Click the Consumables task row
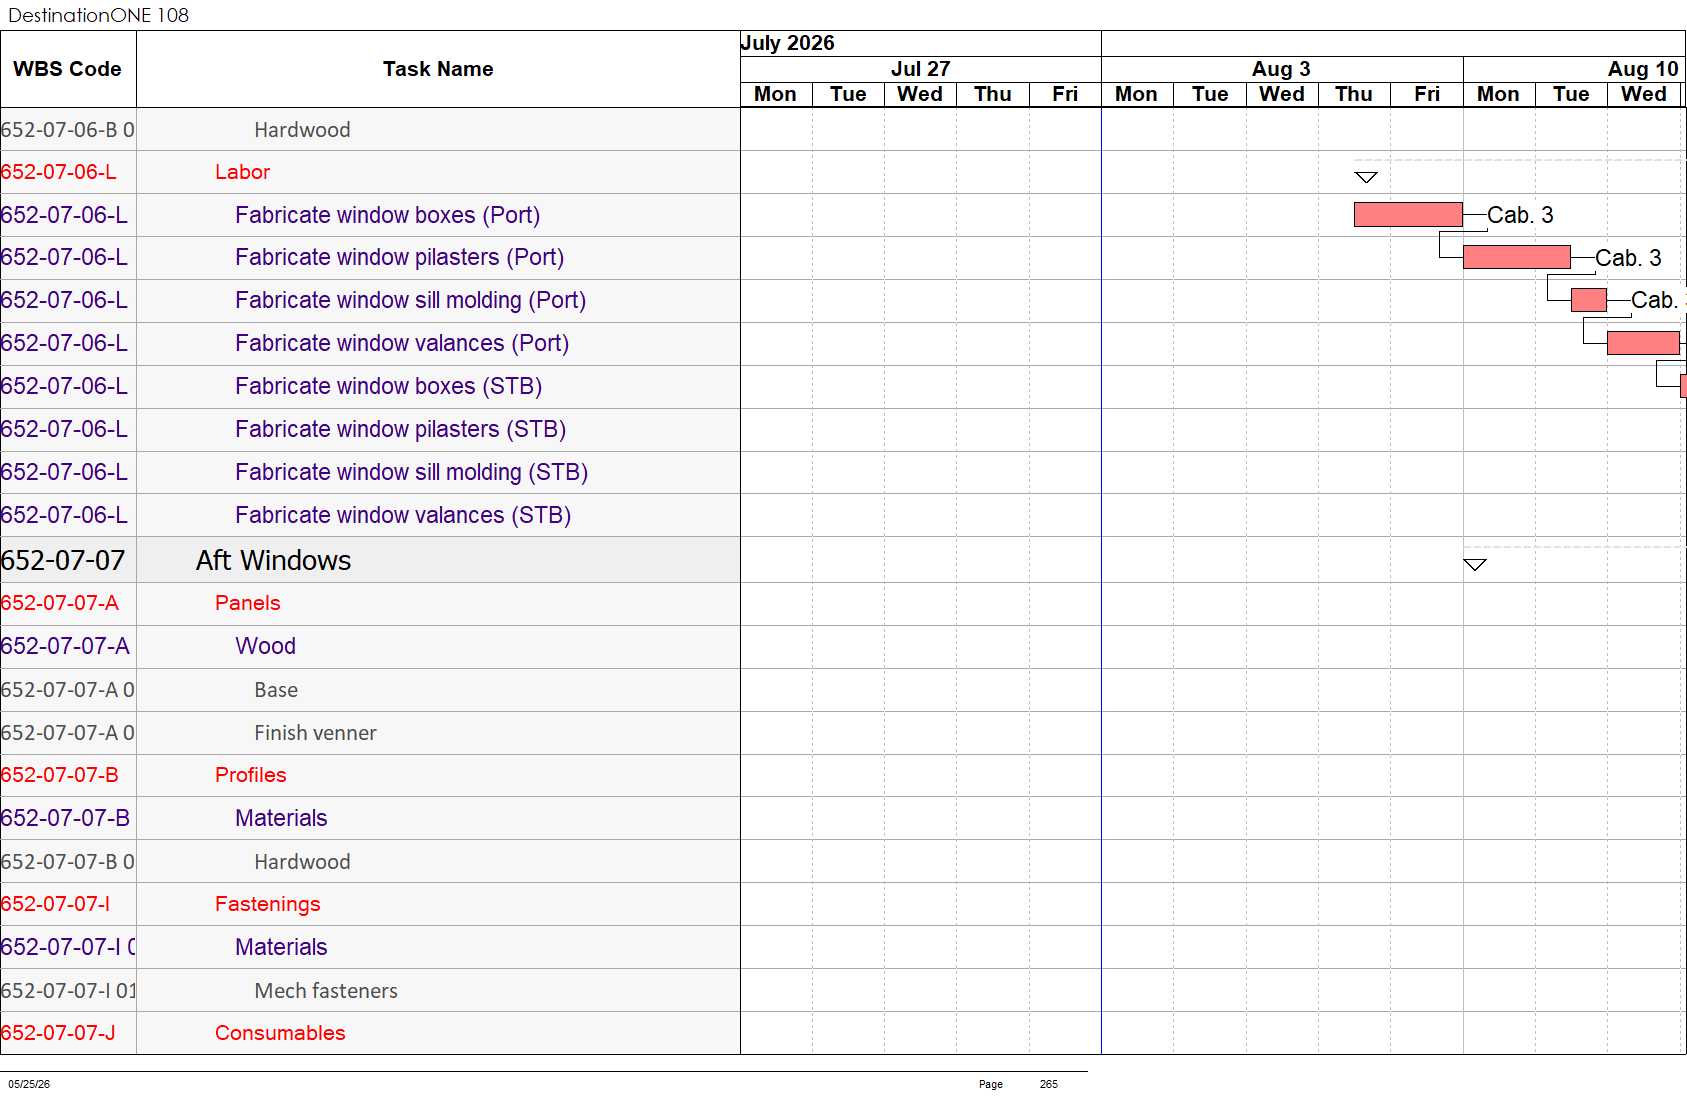1687x1097 pixels. pyautogui.click(x=370, y=1033)
